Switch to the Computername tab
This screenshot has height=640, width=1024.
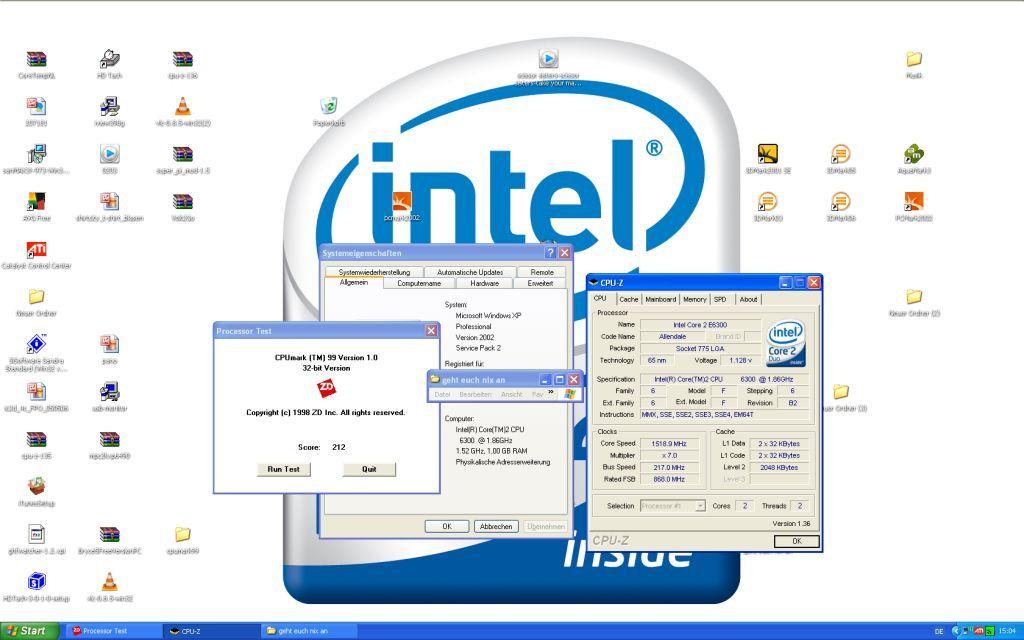pos(419,283)
